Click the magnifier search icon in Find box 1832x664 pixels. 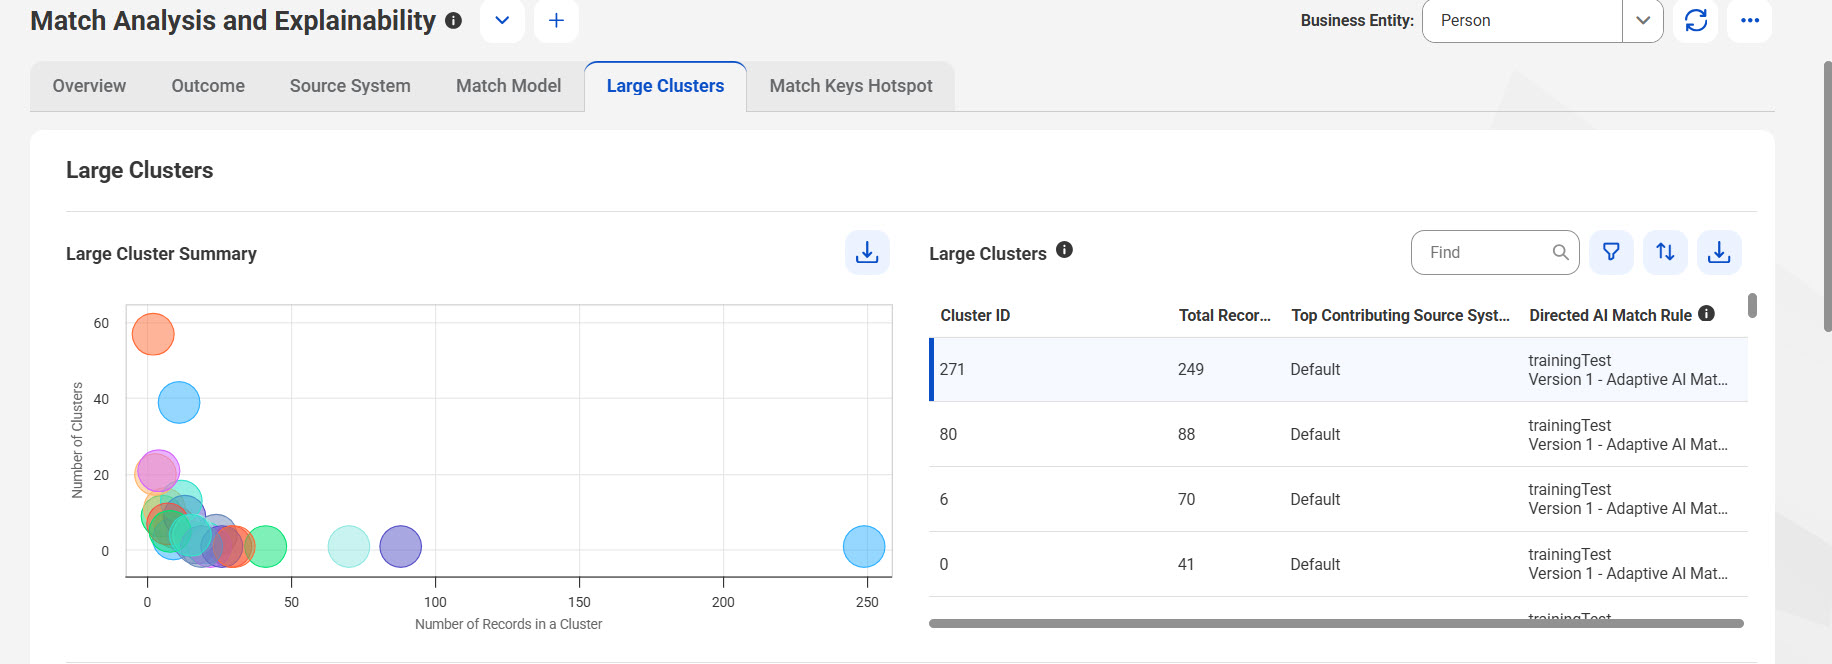(x=1560, y=252)
